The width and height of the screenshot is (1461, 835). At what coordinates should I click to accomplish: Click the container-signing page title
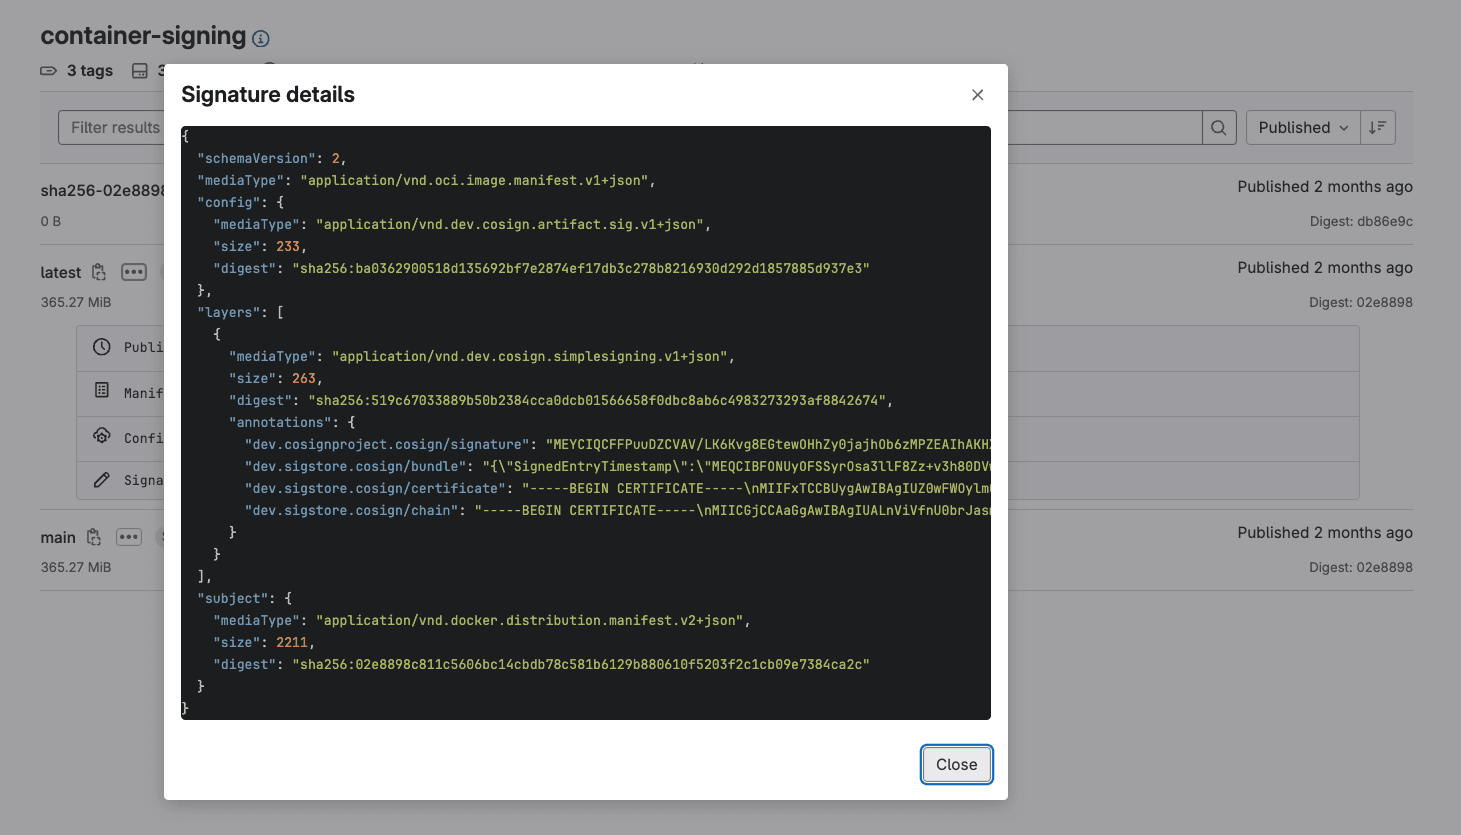143,36
